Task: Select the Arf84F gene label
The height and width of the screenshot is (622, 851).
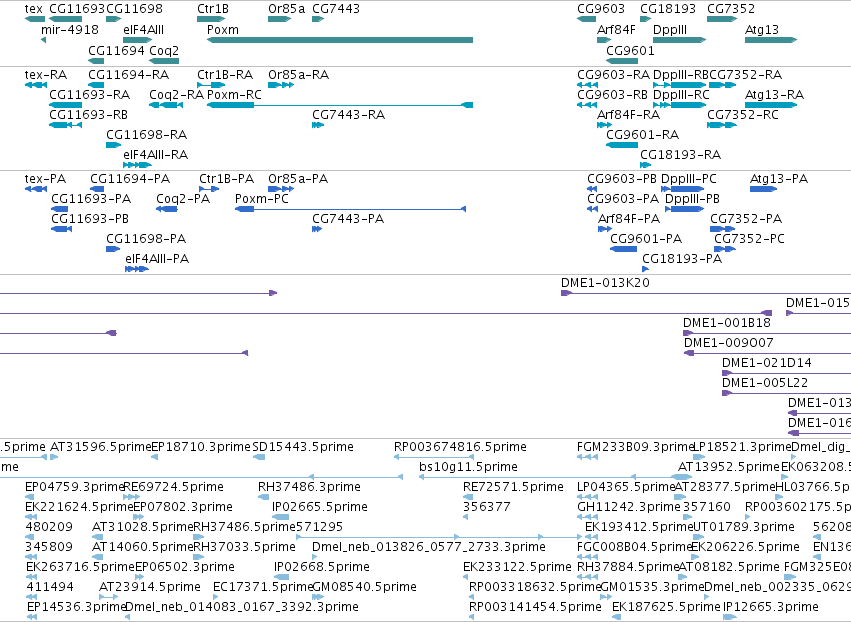Action: point(616,29)
